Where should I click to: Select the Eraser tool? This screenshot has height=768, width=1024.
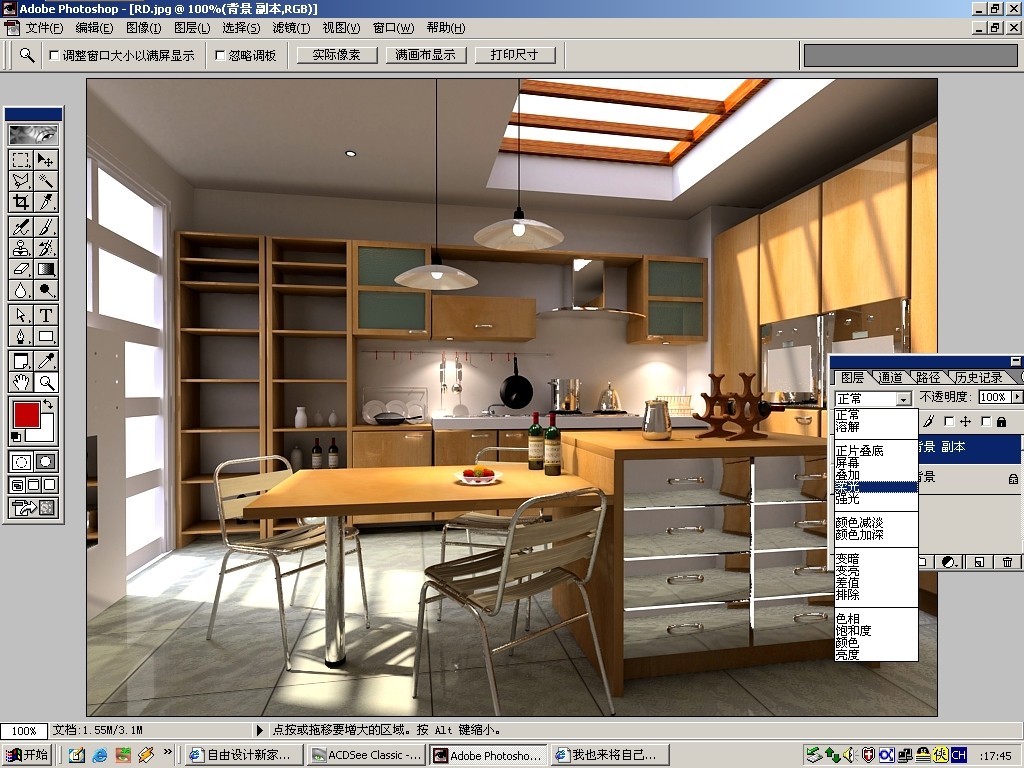(x=20, y=268)
